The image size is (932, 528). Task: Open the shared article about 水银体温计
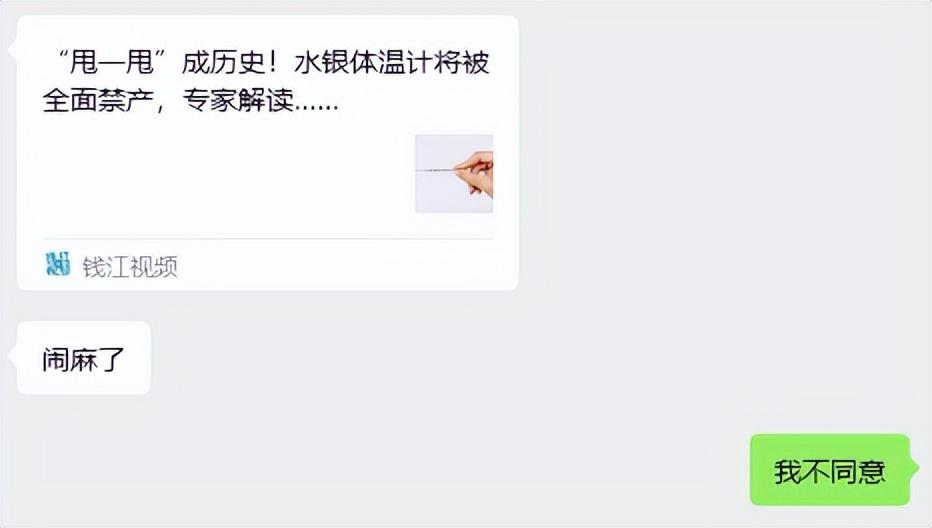pyautogui.click(x=267, y=153)
